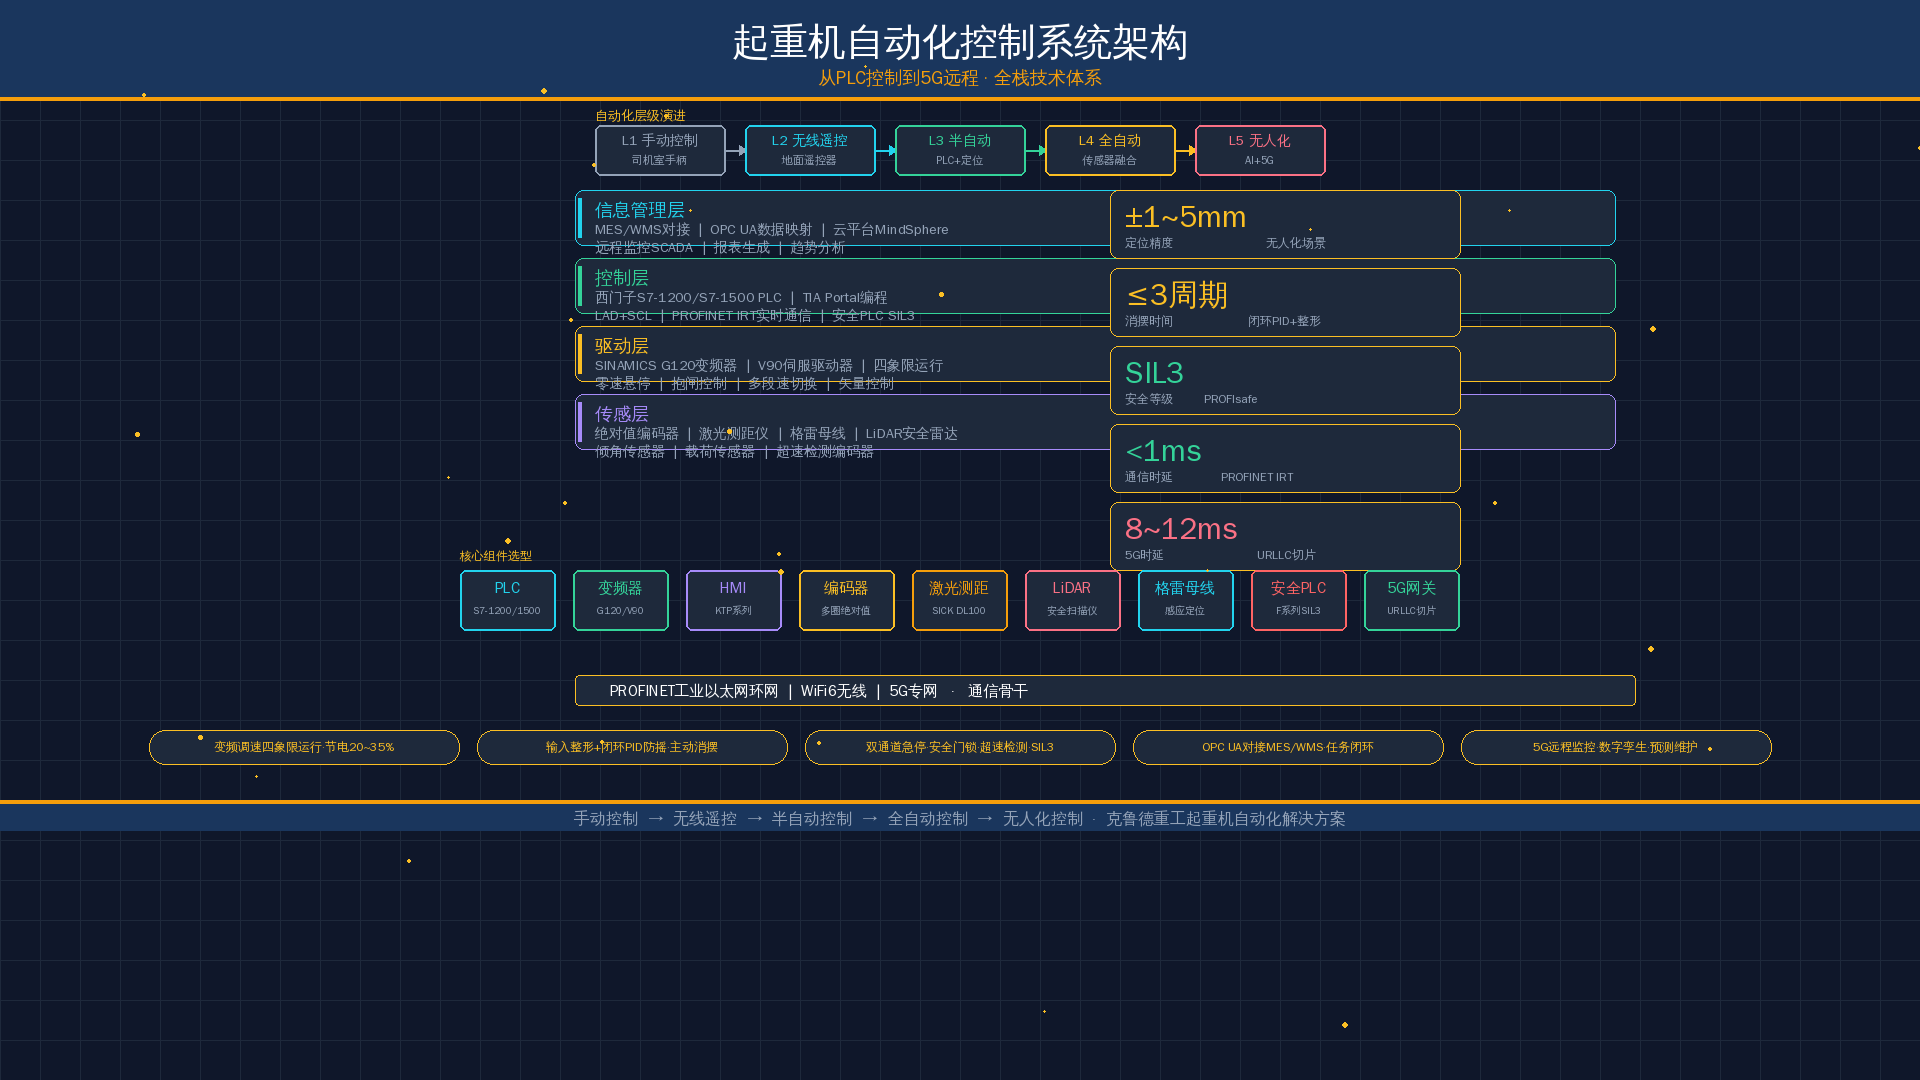Click the 5G远程监控 数字孪生 pill
1920x1080 pixels.
click(x=1616, y=747)
